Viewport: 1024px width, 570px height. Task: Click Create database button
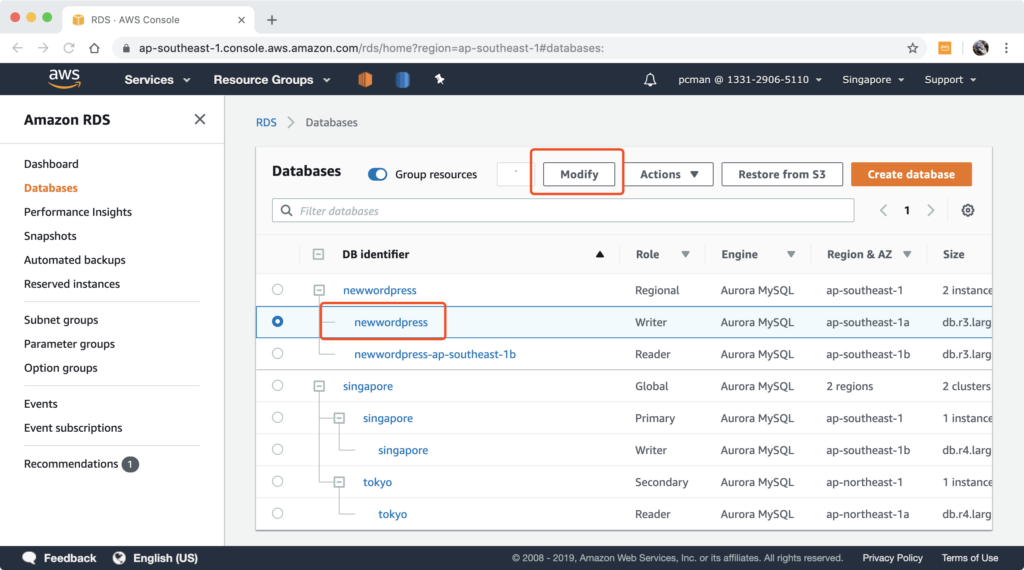[911, 174]
